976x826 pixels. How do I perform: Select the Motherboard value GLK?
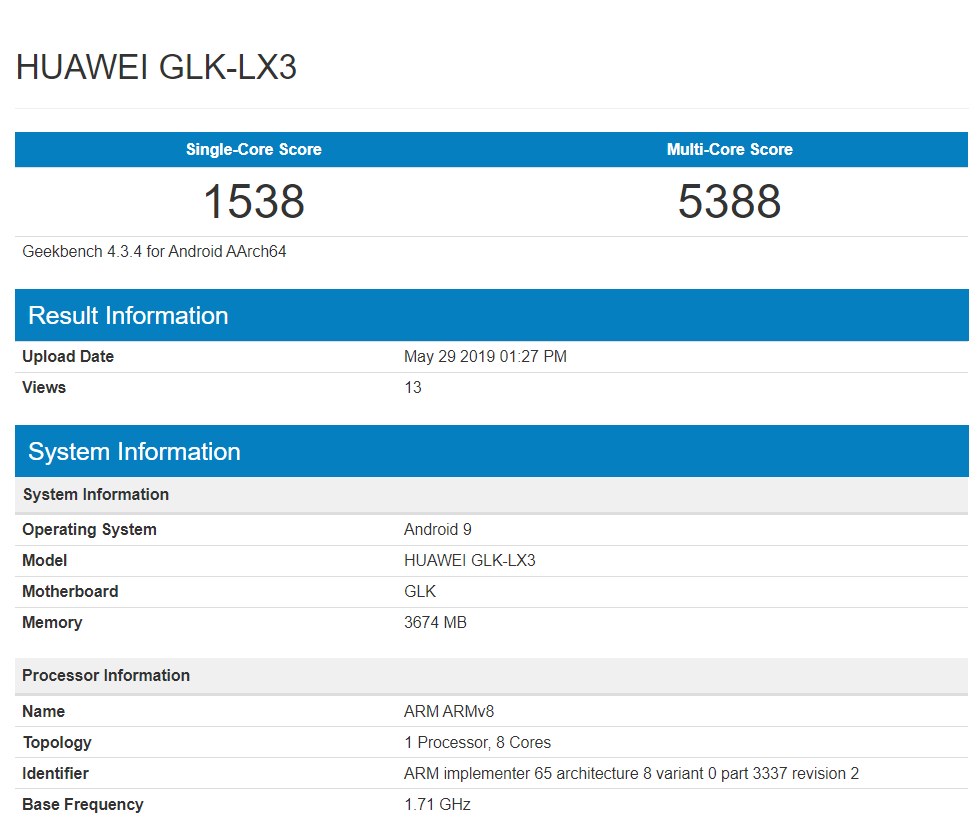point(419,591)
